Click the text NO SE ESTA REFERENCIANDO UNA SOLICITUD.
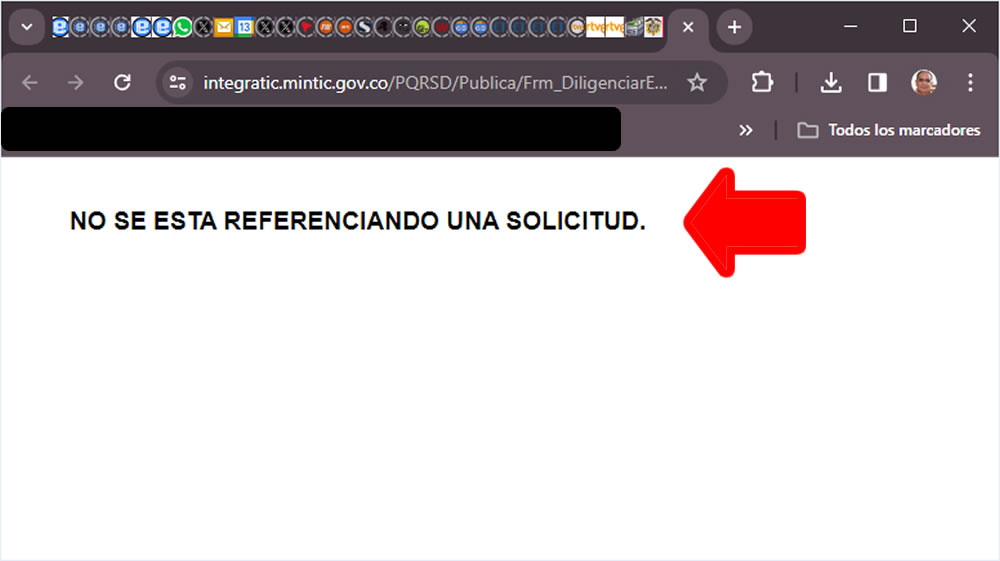This screenshot has height=561, width=1000. point(358,221)
